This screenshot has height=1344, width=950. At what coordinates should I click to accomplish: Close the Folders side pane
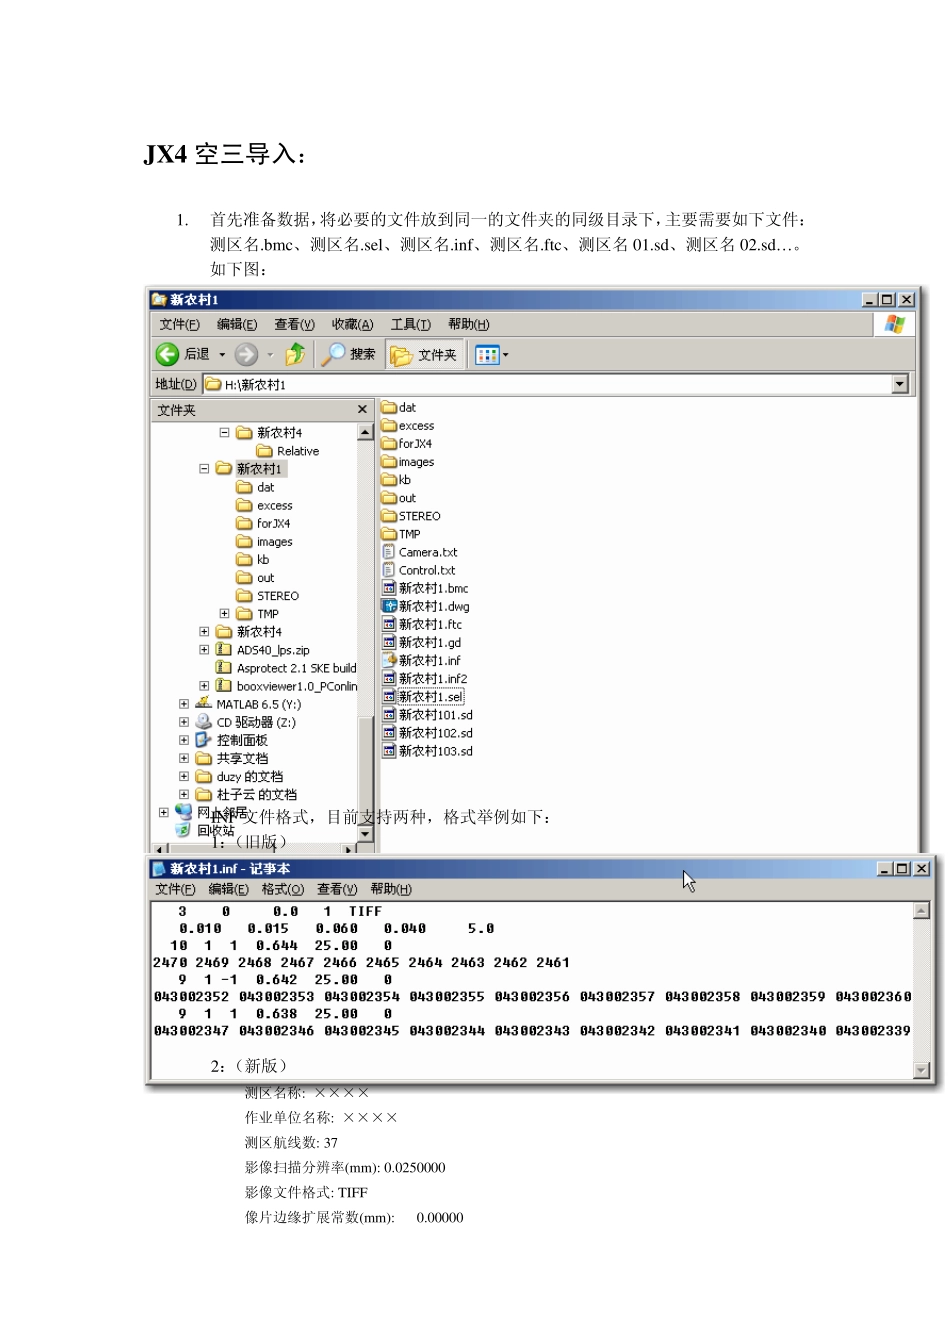363,410
